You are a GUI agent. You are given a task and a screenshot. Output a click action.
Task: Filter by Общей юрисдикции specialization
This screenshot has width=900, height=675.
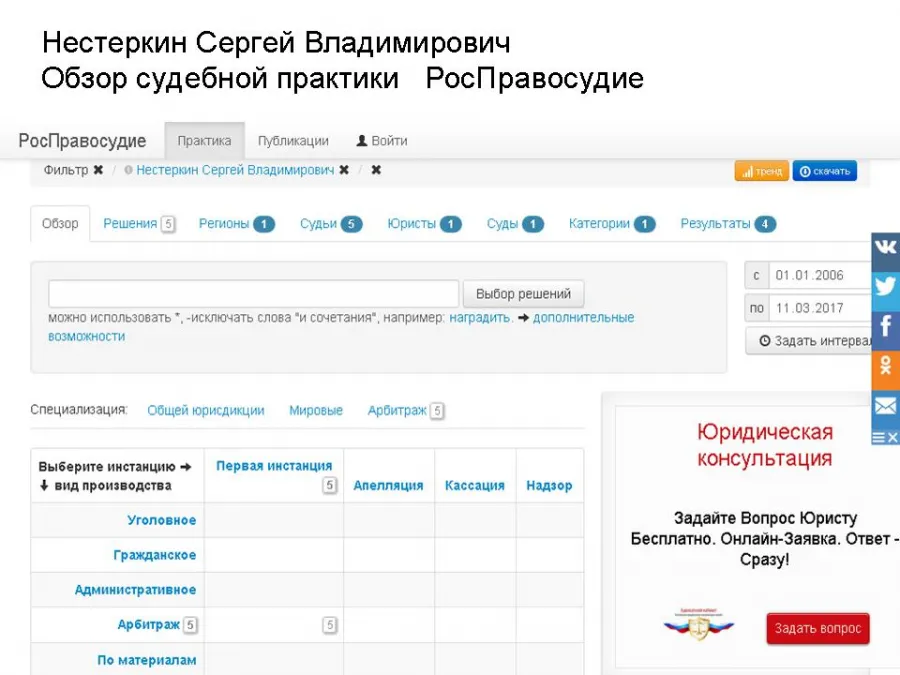pos(205,410)
